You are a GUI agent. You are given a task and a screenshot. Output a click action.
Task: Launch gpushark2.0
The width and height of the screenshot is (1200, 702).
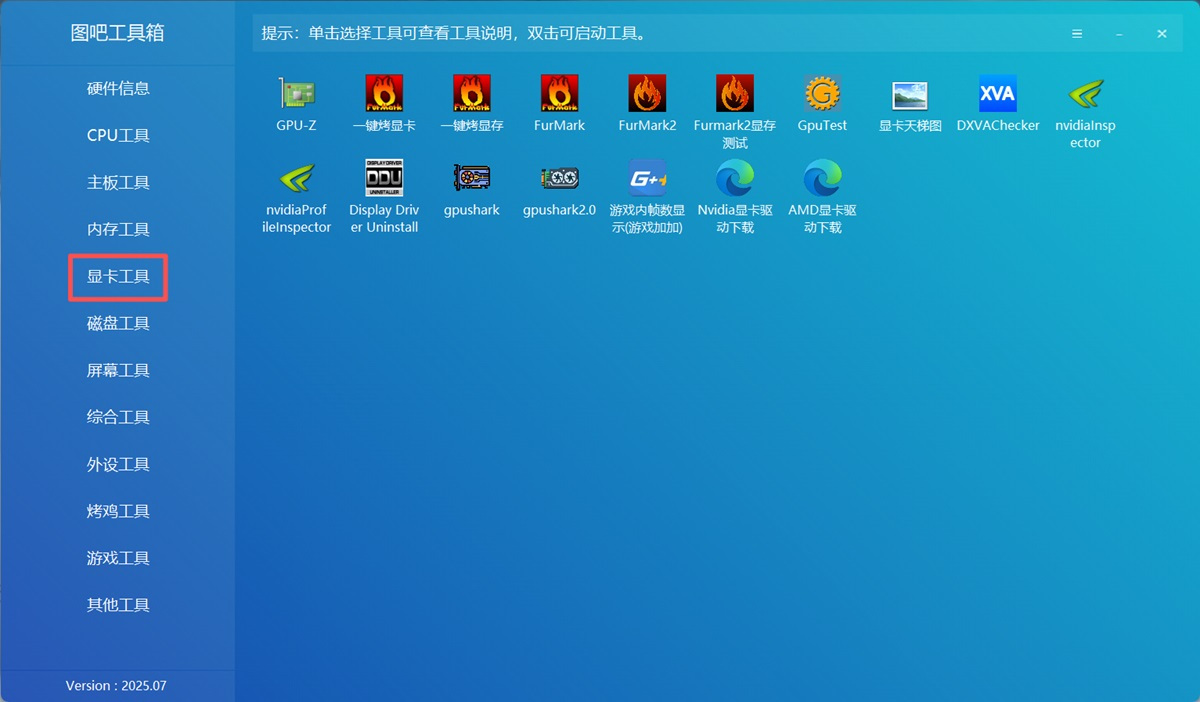559,190
